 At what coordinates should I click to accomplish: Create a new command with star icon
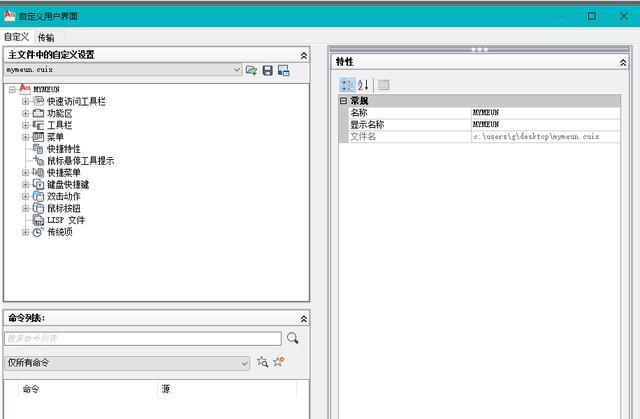tap(279, 361)
